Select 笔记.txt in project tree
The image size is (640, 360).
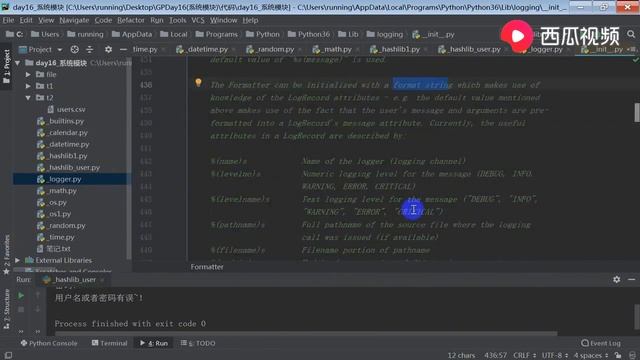(x=53, y=249)
